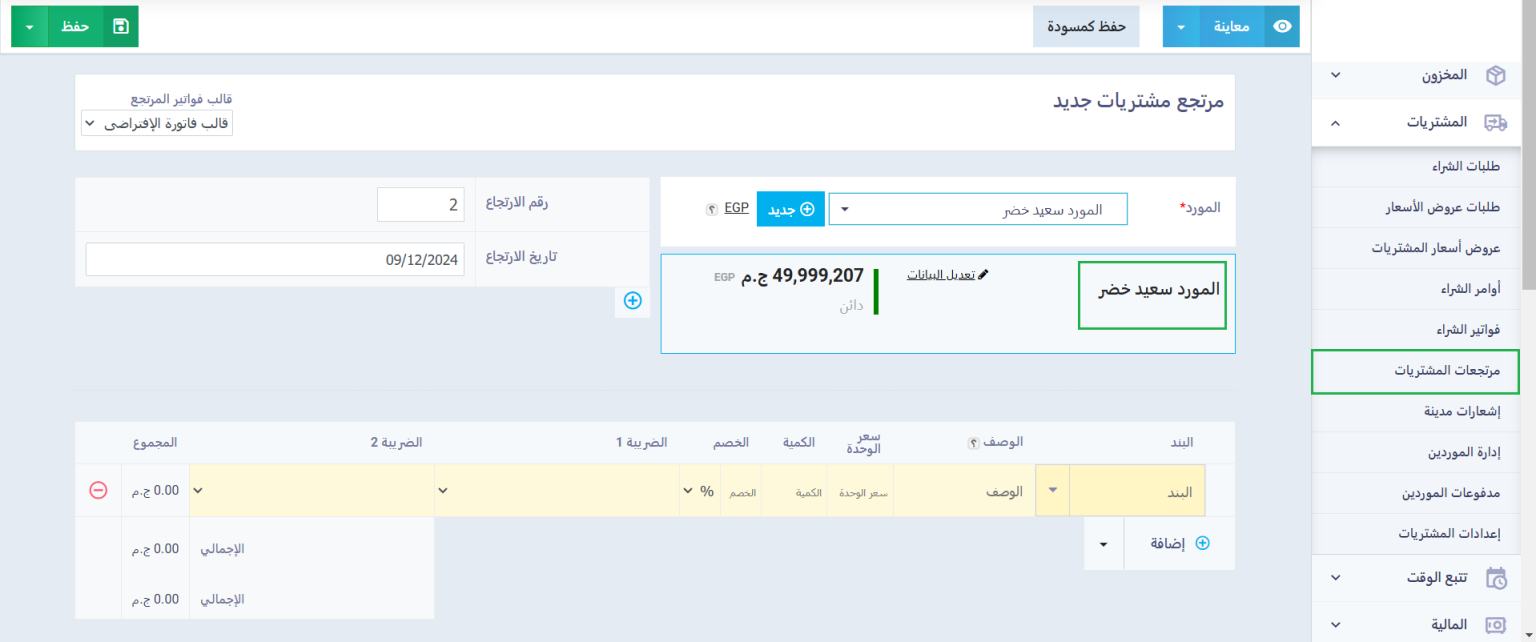
Task: Click the blue جديد new supplier button
Action: pos(790,209)
